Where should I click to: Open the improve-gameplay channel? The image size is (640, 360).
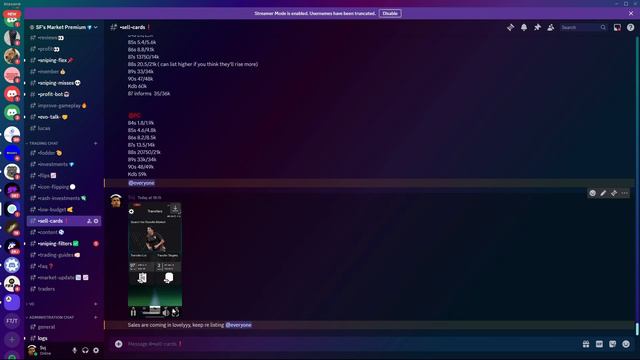(64, 106)
